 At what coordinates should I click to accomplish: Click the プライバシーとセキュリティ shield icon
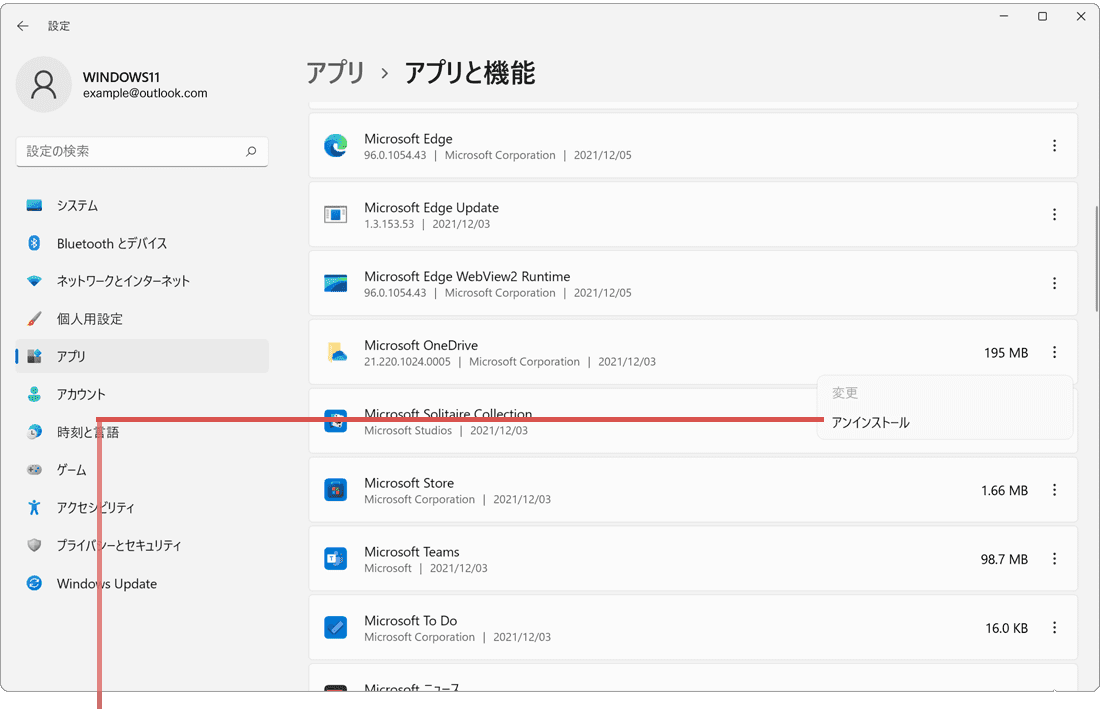[34, 545]
